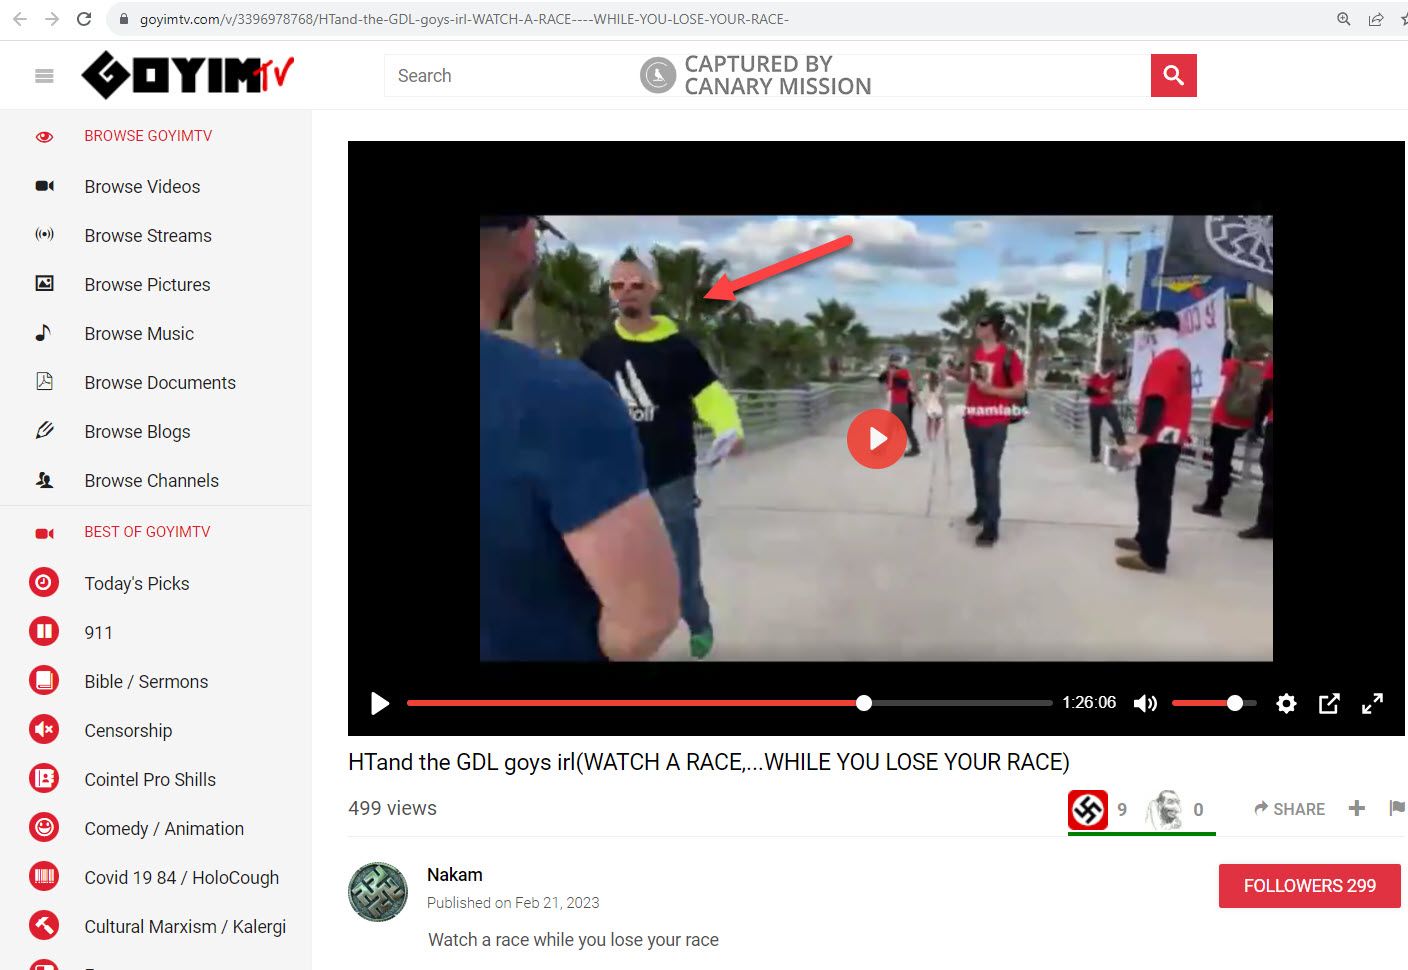Mute the video with speaker icon
The width and height of the screenshot is (1408, 970).
(x=1145, y=704)
